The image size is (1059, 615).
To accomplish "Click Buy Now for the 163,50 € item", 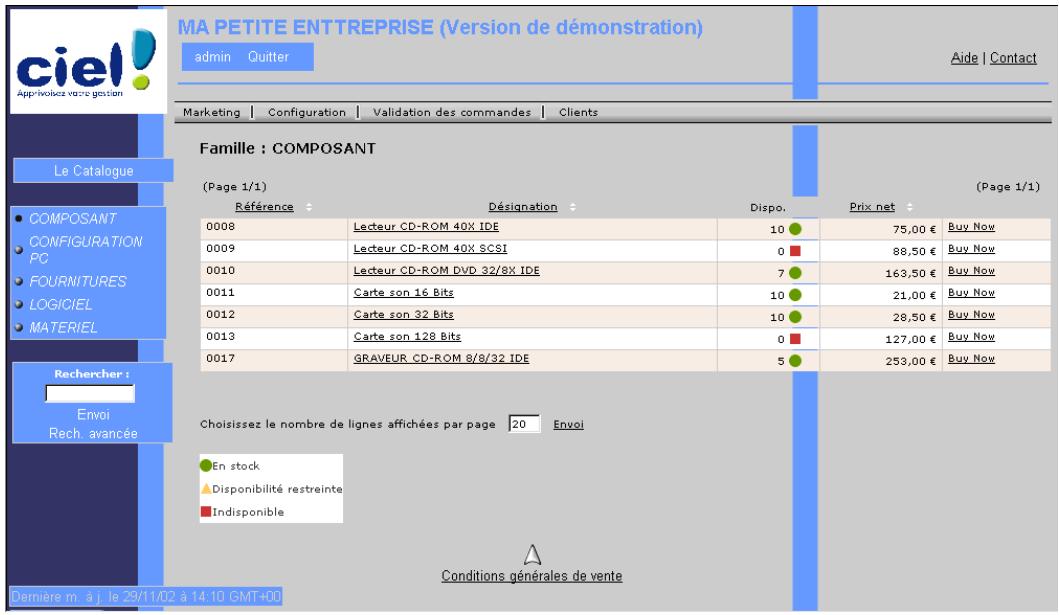I will tap(971, 271).
